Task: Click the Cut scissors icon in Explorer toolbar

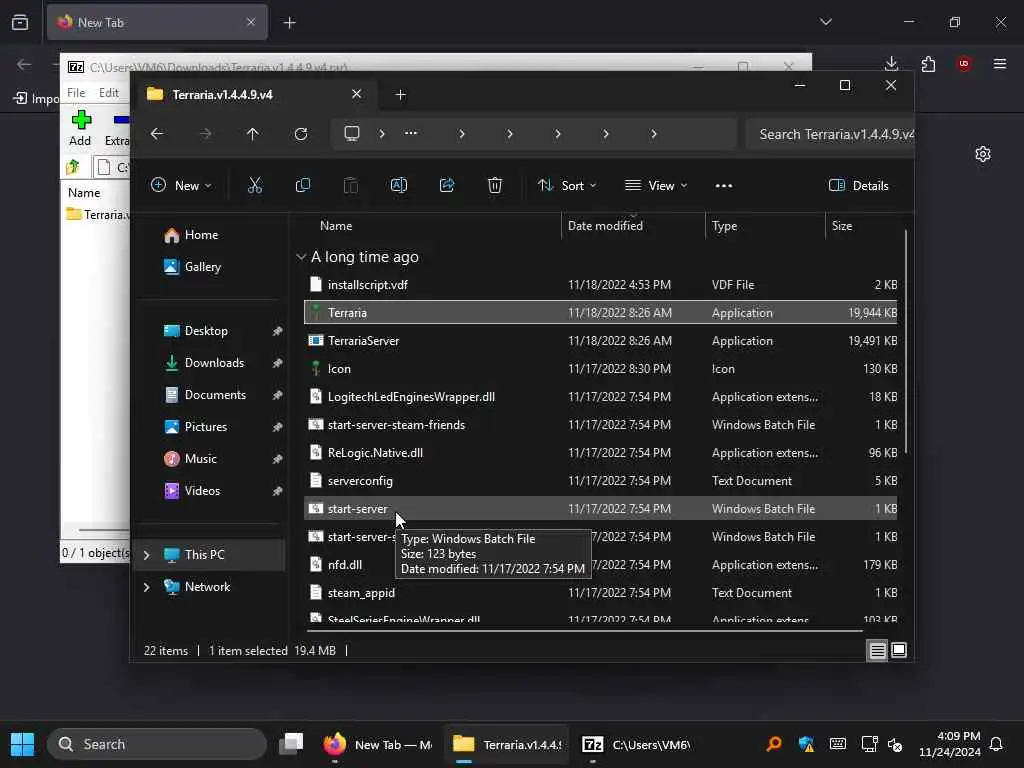Action: tap(255, 185)
